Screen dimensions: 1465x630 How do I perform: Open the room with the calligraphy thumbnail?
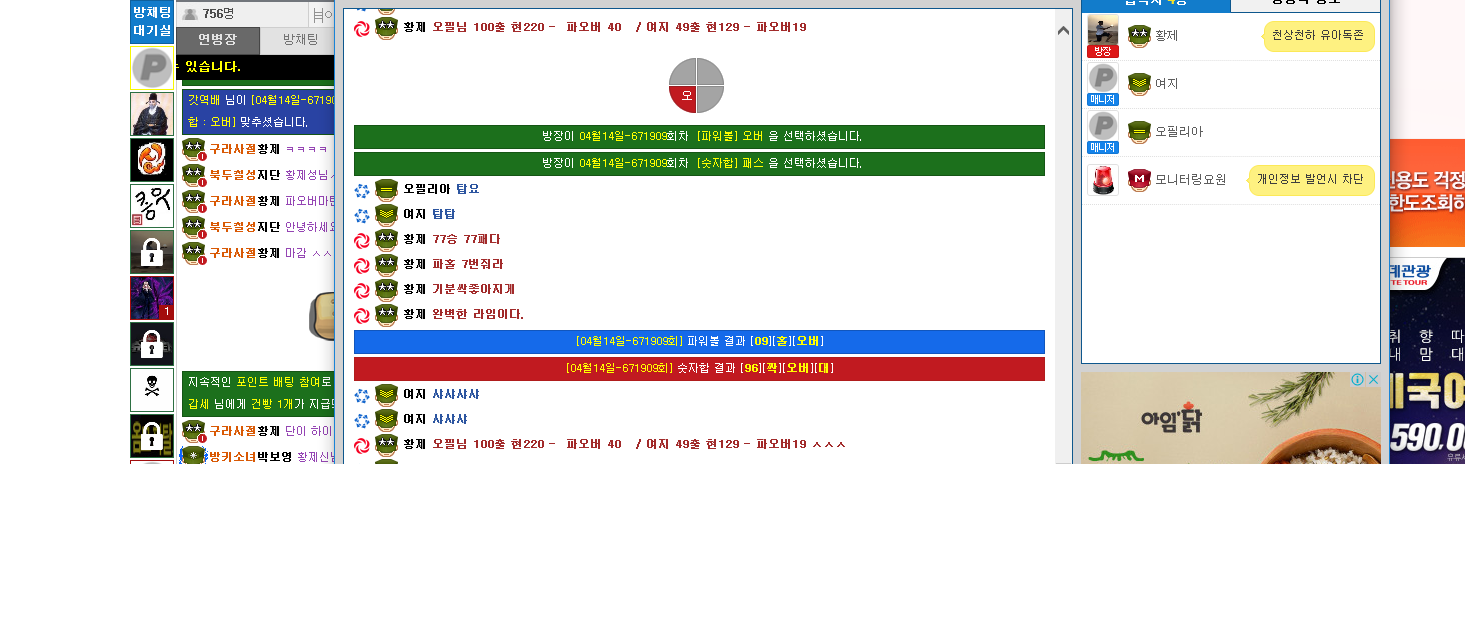click(152, 206)
